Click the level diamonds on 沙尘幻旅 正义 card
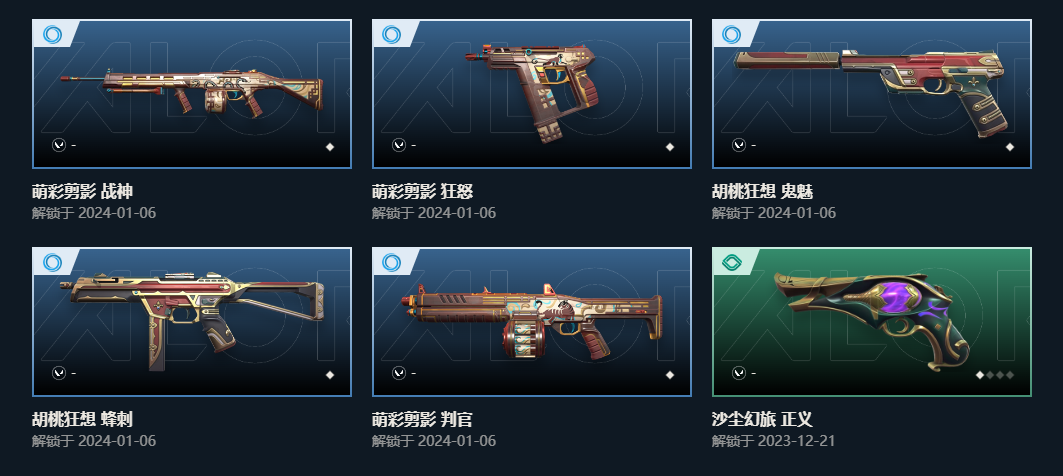 pos(995,374)
